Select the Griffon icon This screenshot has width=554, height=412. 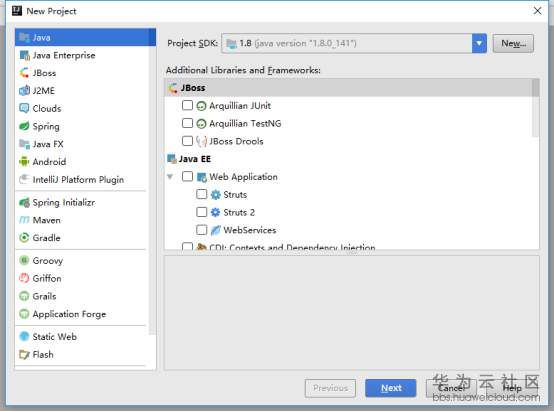(x=24, y=278)
